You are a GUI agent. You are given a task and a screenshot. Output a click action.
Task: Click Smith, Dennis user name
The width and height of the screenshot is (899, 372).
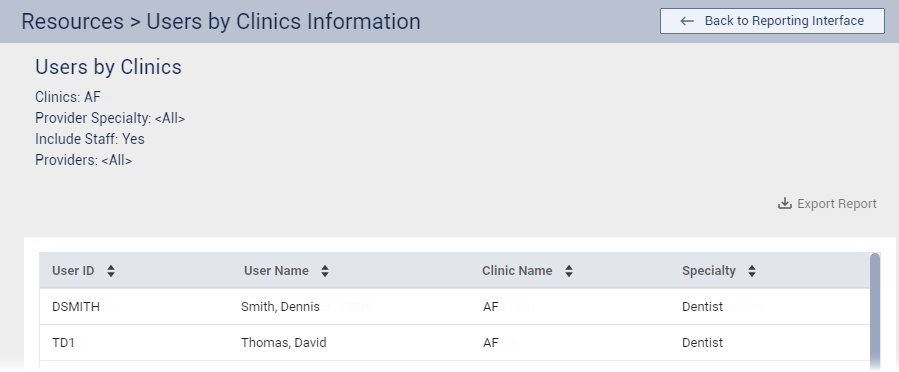[280, 307]
